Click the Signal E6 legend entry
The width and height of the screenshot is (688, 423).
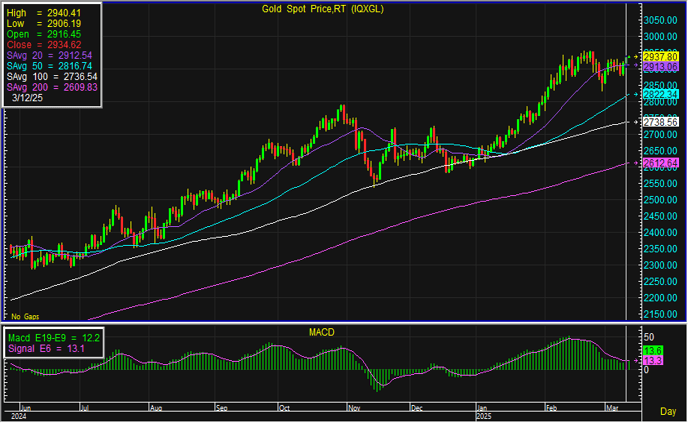click(x=46, y=348)
